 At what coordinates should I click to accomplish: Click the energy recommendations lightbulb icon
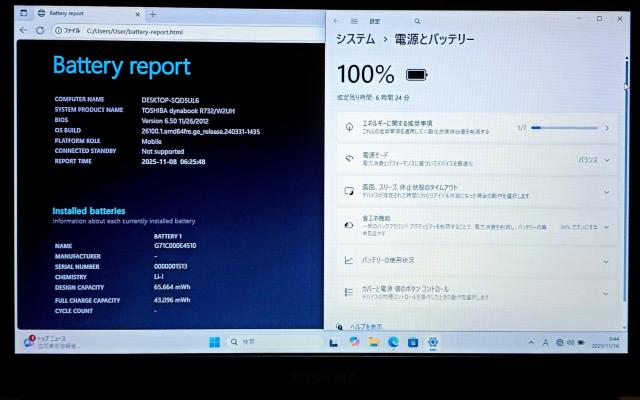(x=349, y=127)
